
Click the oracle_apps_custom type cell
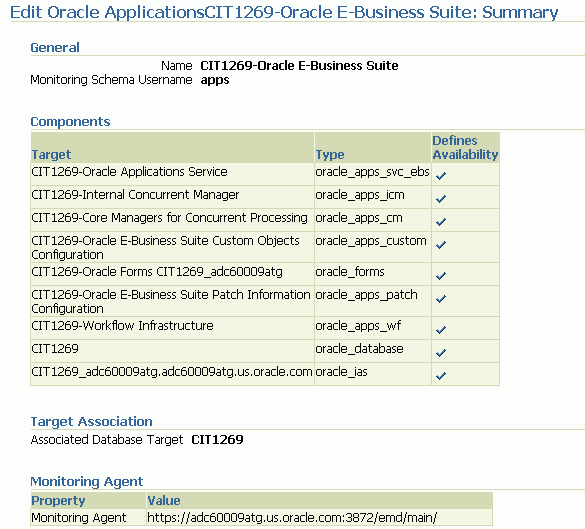point(373,247)
